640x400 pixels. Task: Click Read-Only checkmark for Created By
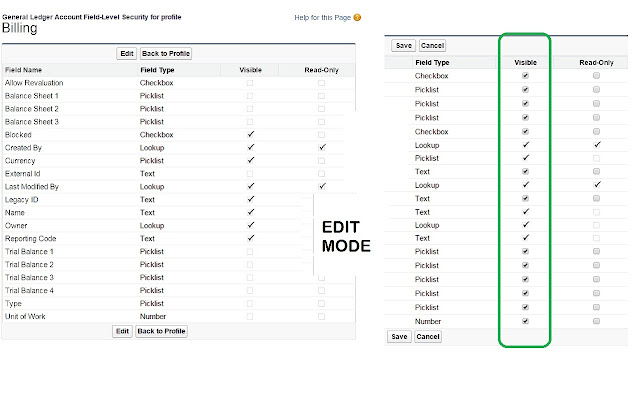(322, 147)
